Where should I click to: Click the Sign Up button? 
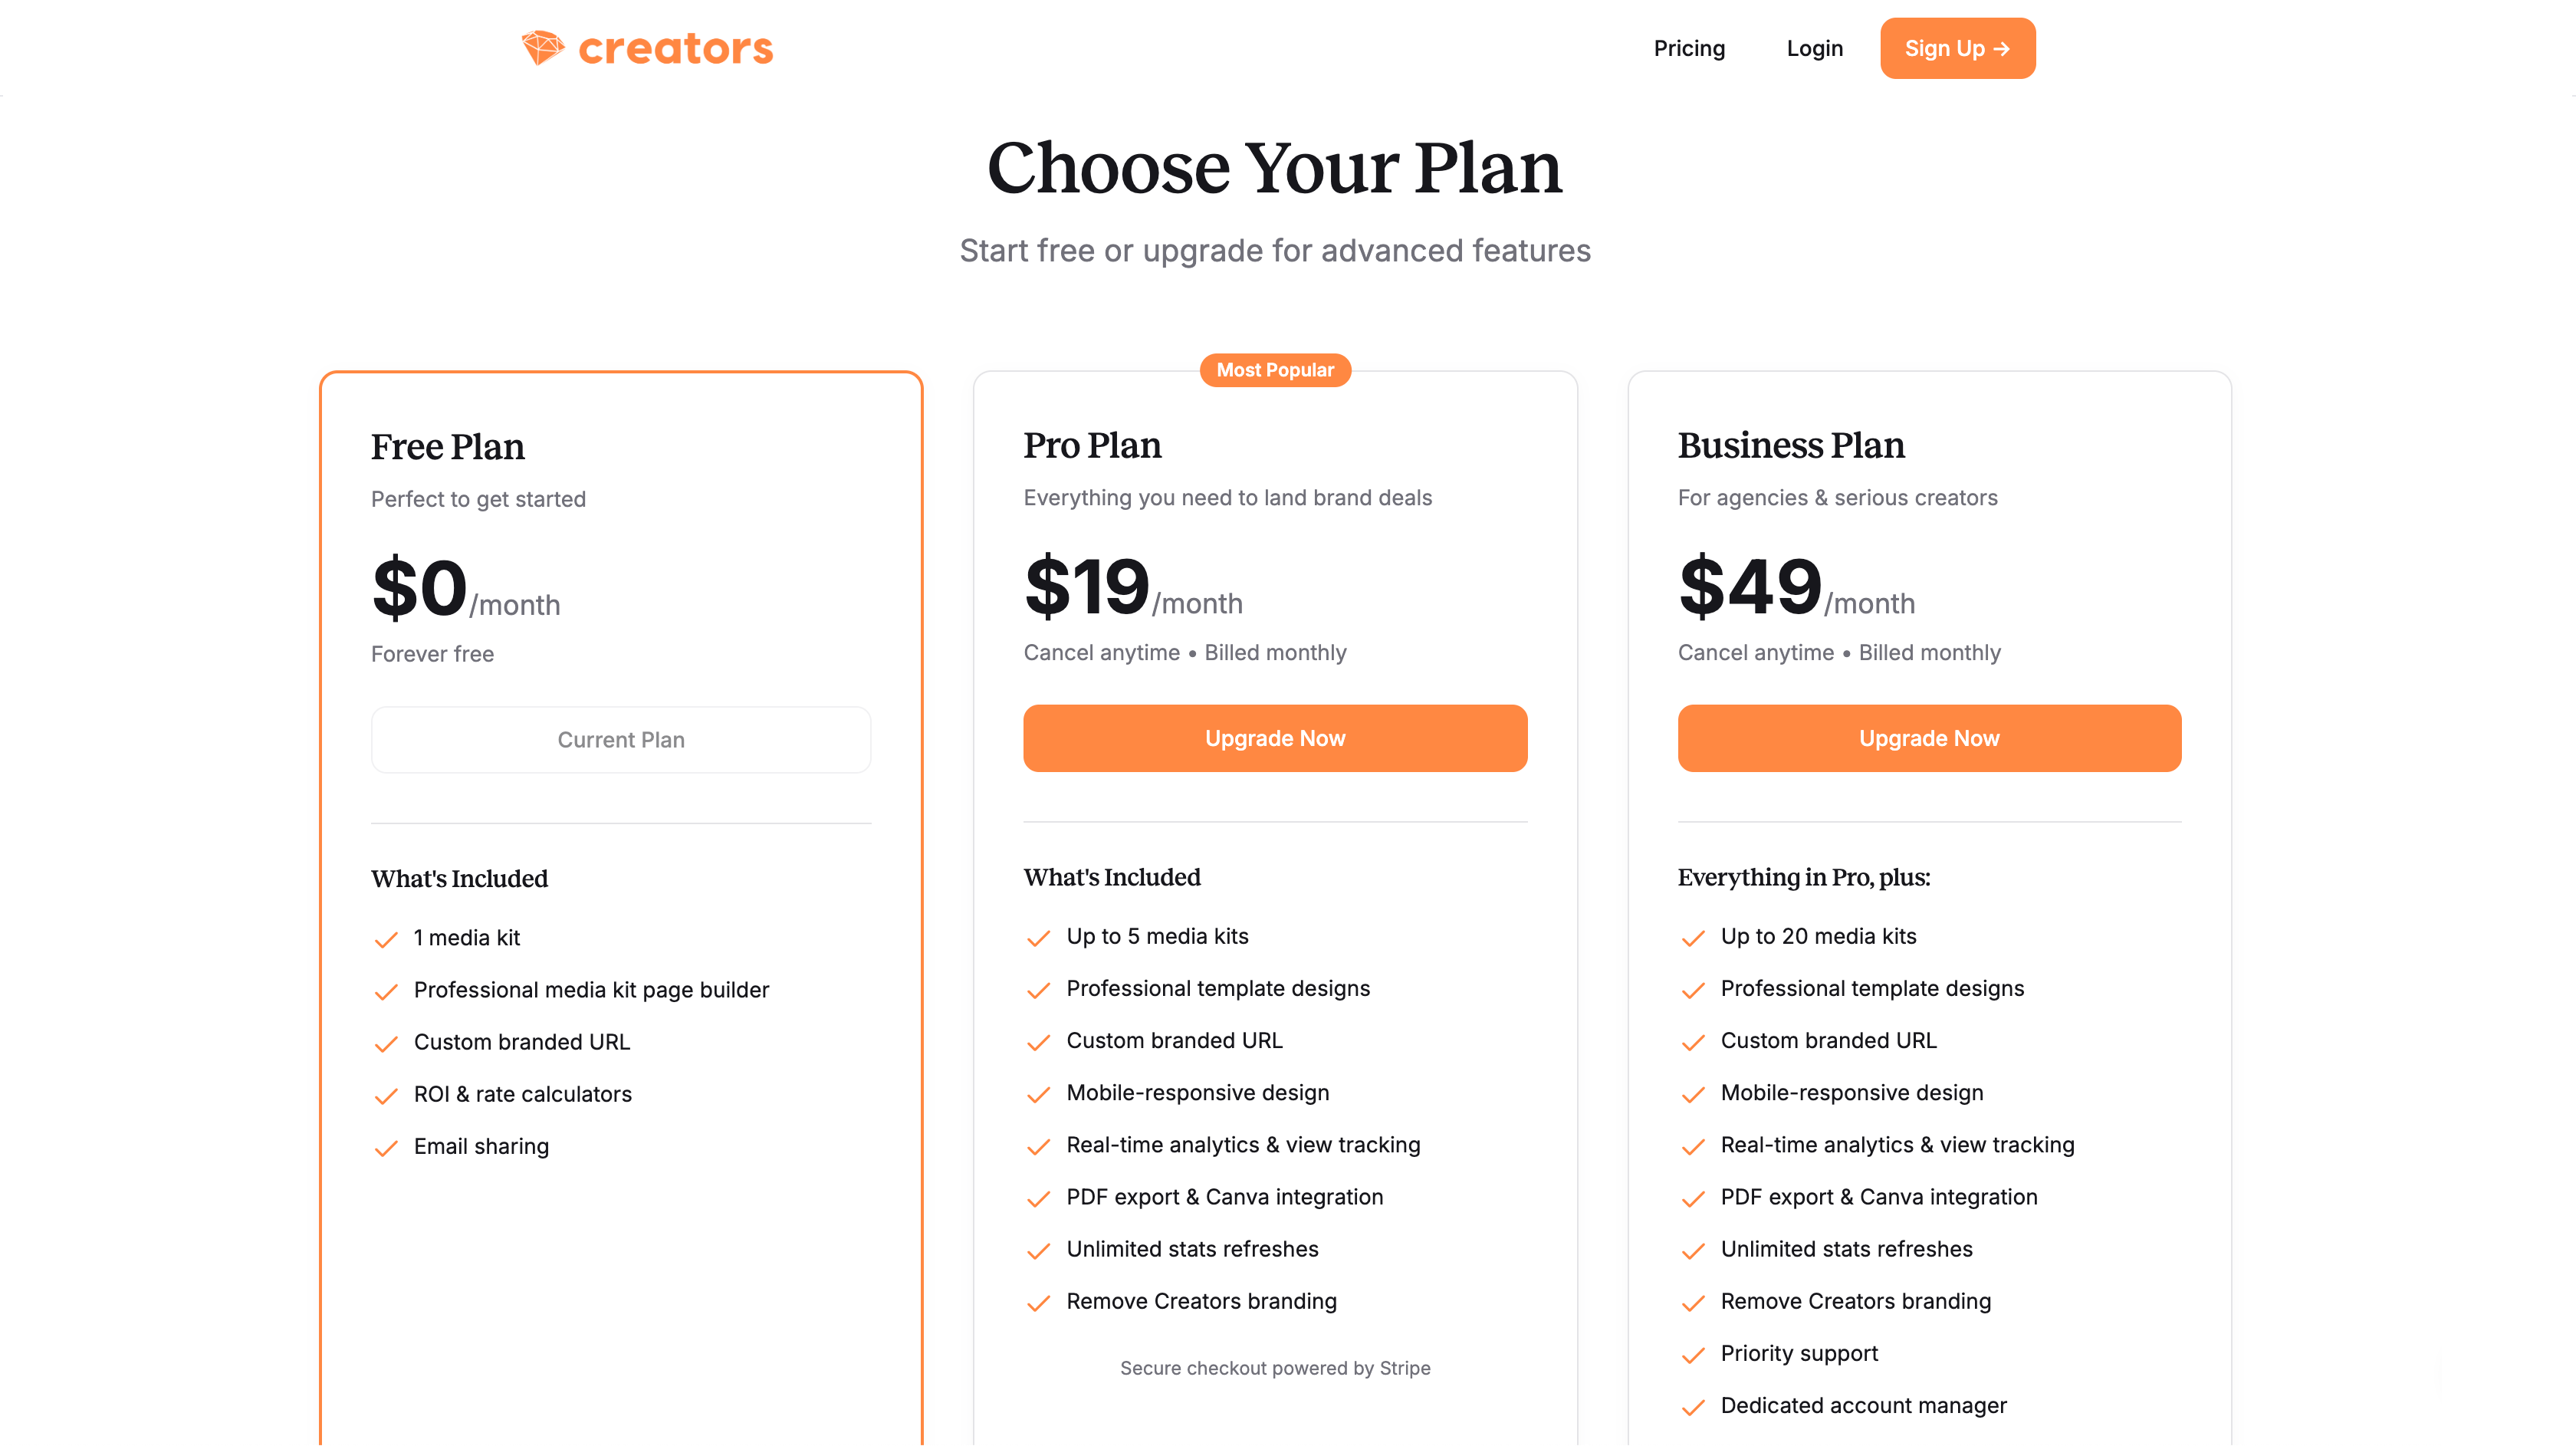(1957, 47)
